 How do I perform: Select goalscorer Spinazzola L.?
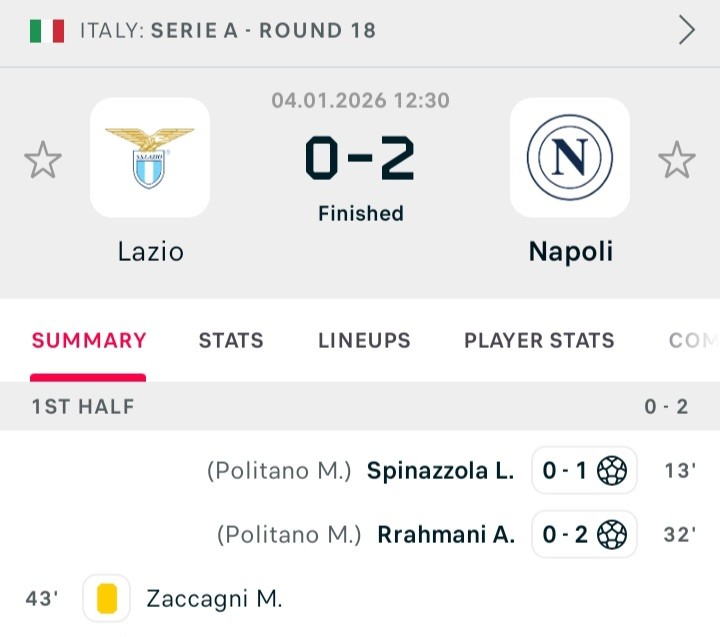coord(441,471)
